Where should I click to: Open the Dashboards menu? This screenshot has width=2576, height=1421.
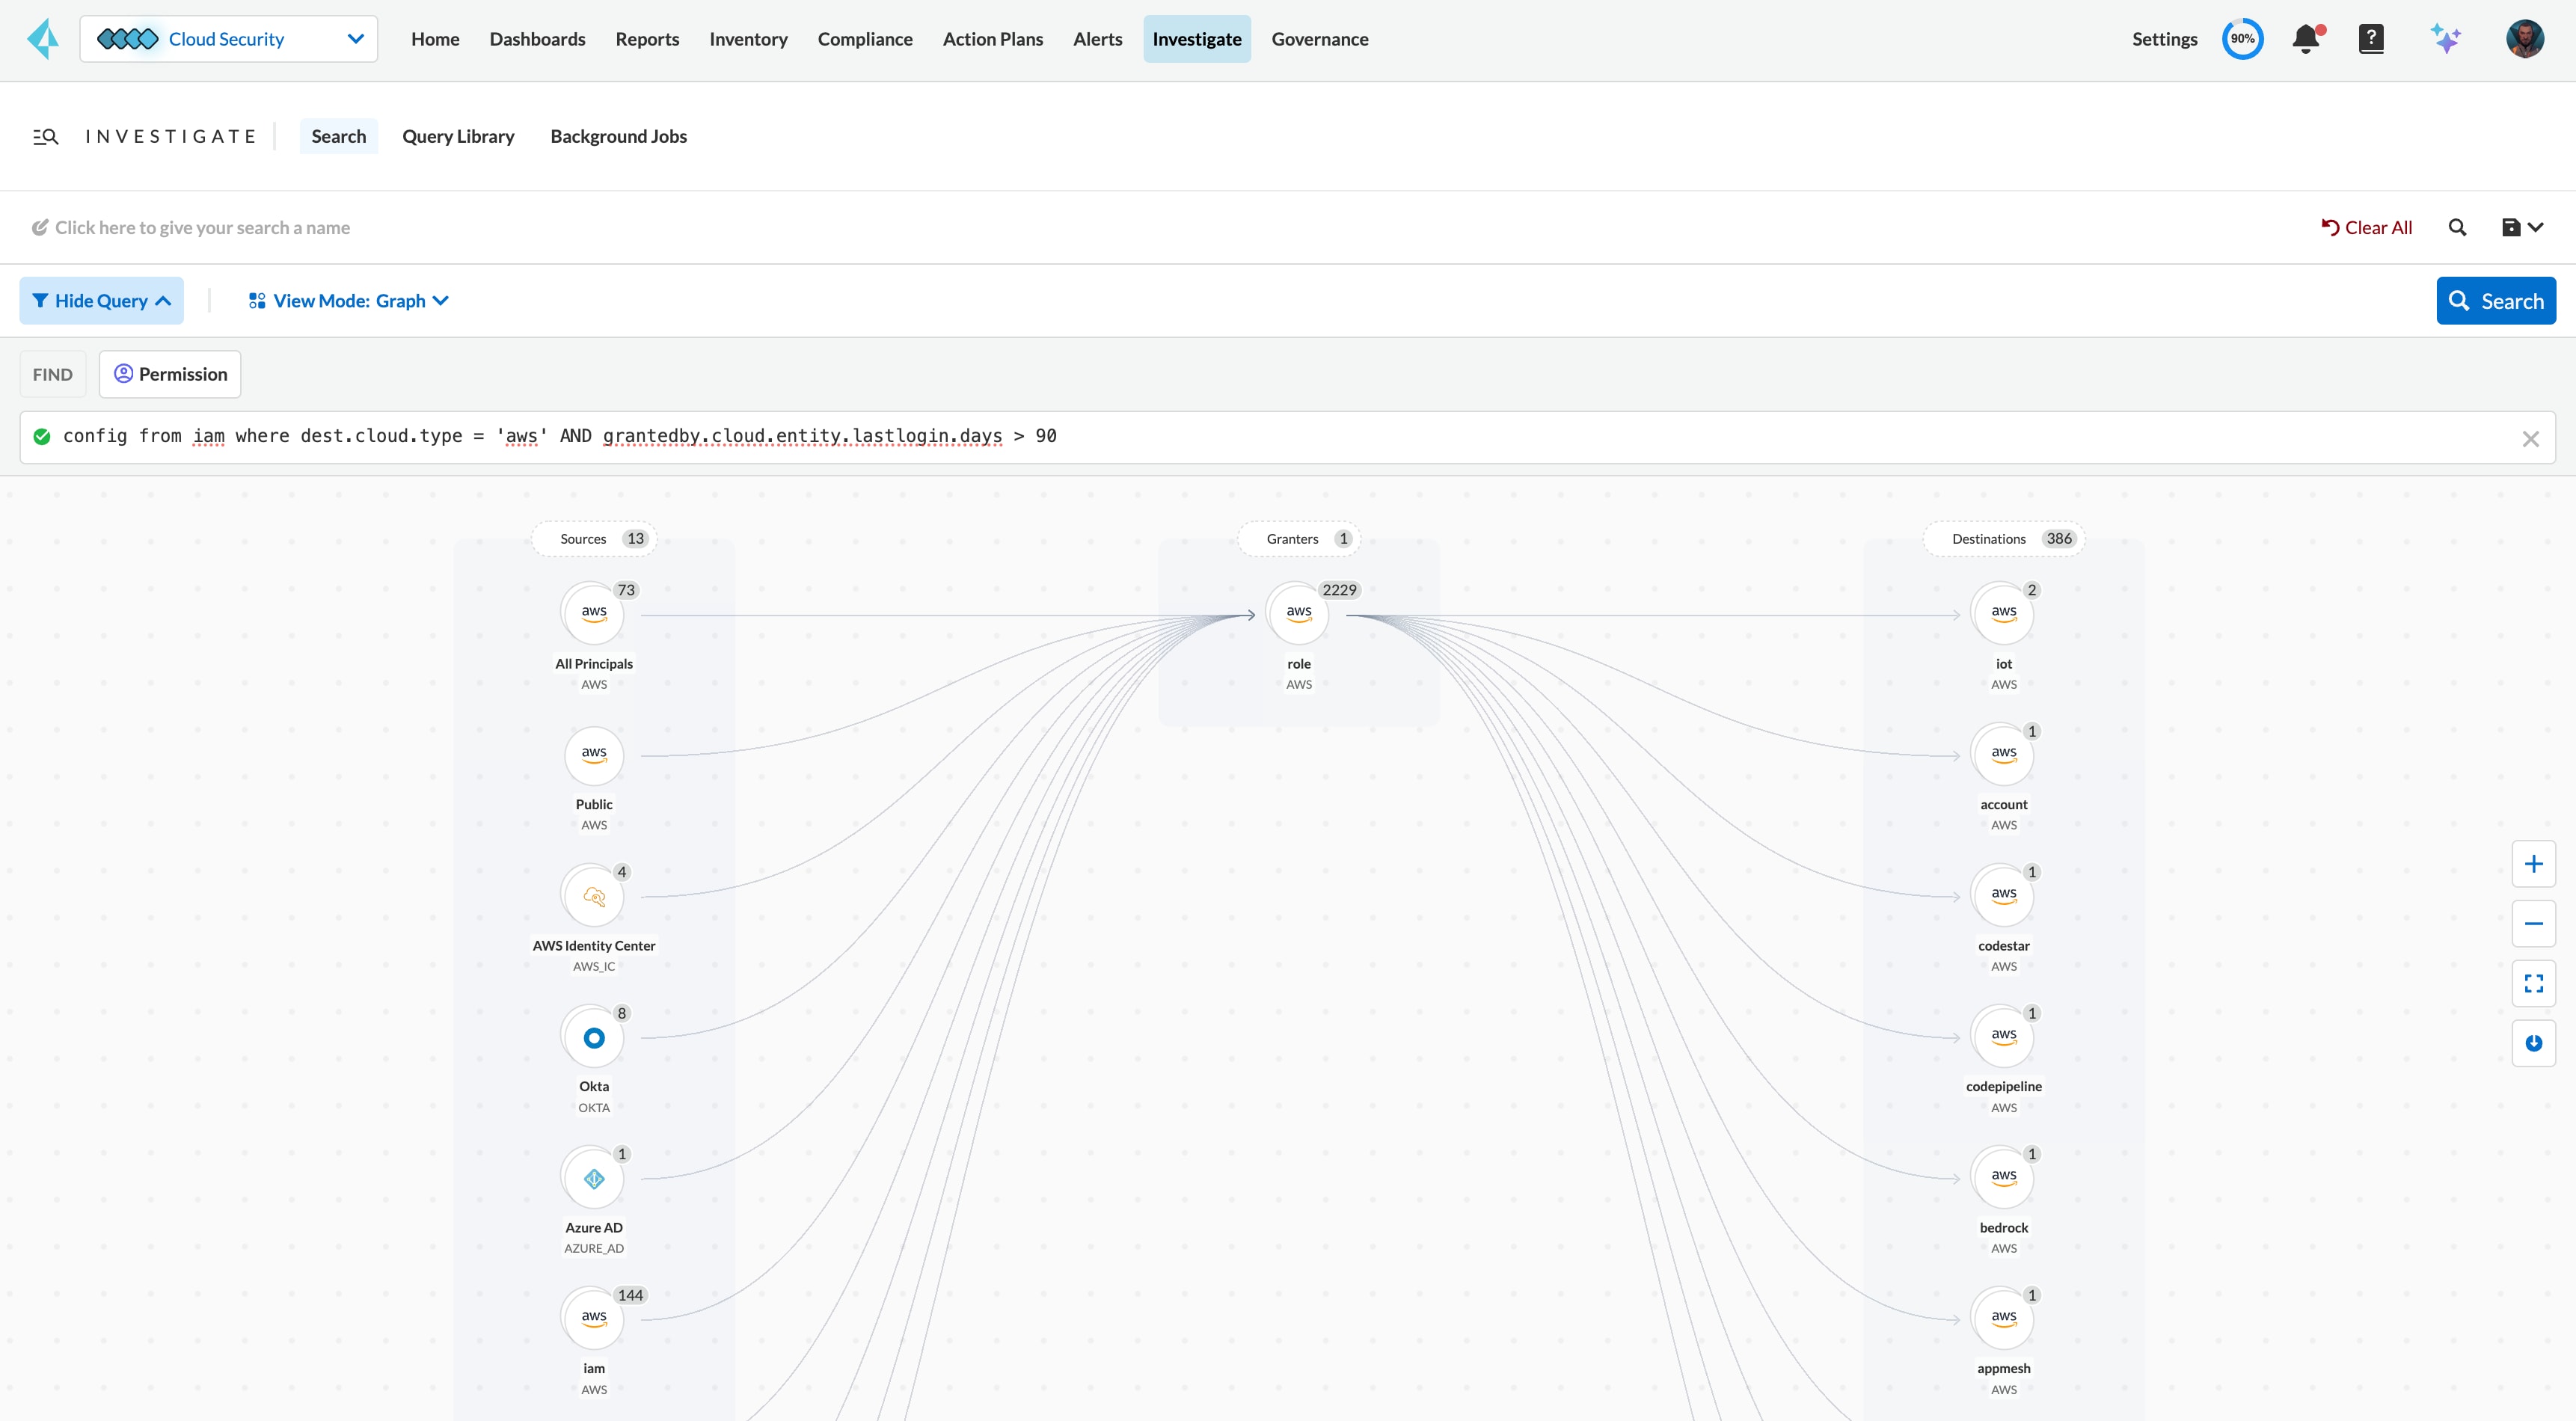tap(537, 39)
